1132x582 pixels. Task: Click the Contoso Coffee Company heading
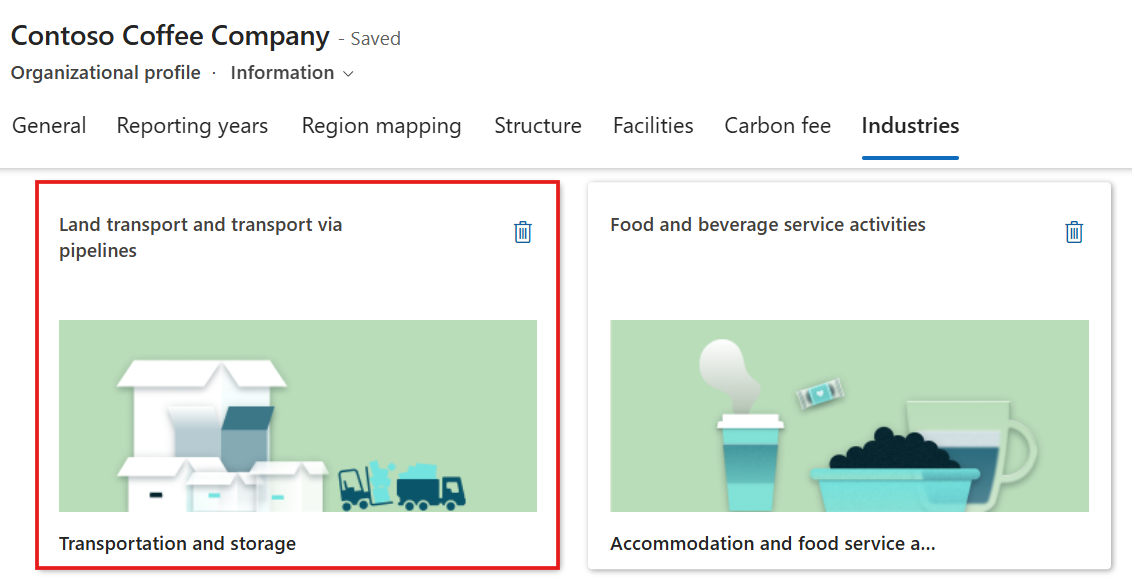170,36
